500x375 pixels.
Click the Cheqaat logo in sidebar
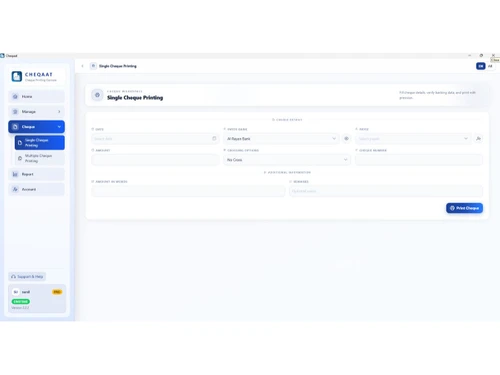point(17,76)
